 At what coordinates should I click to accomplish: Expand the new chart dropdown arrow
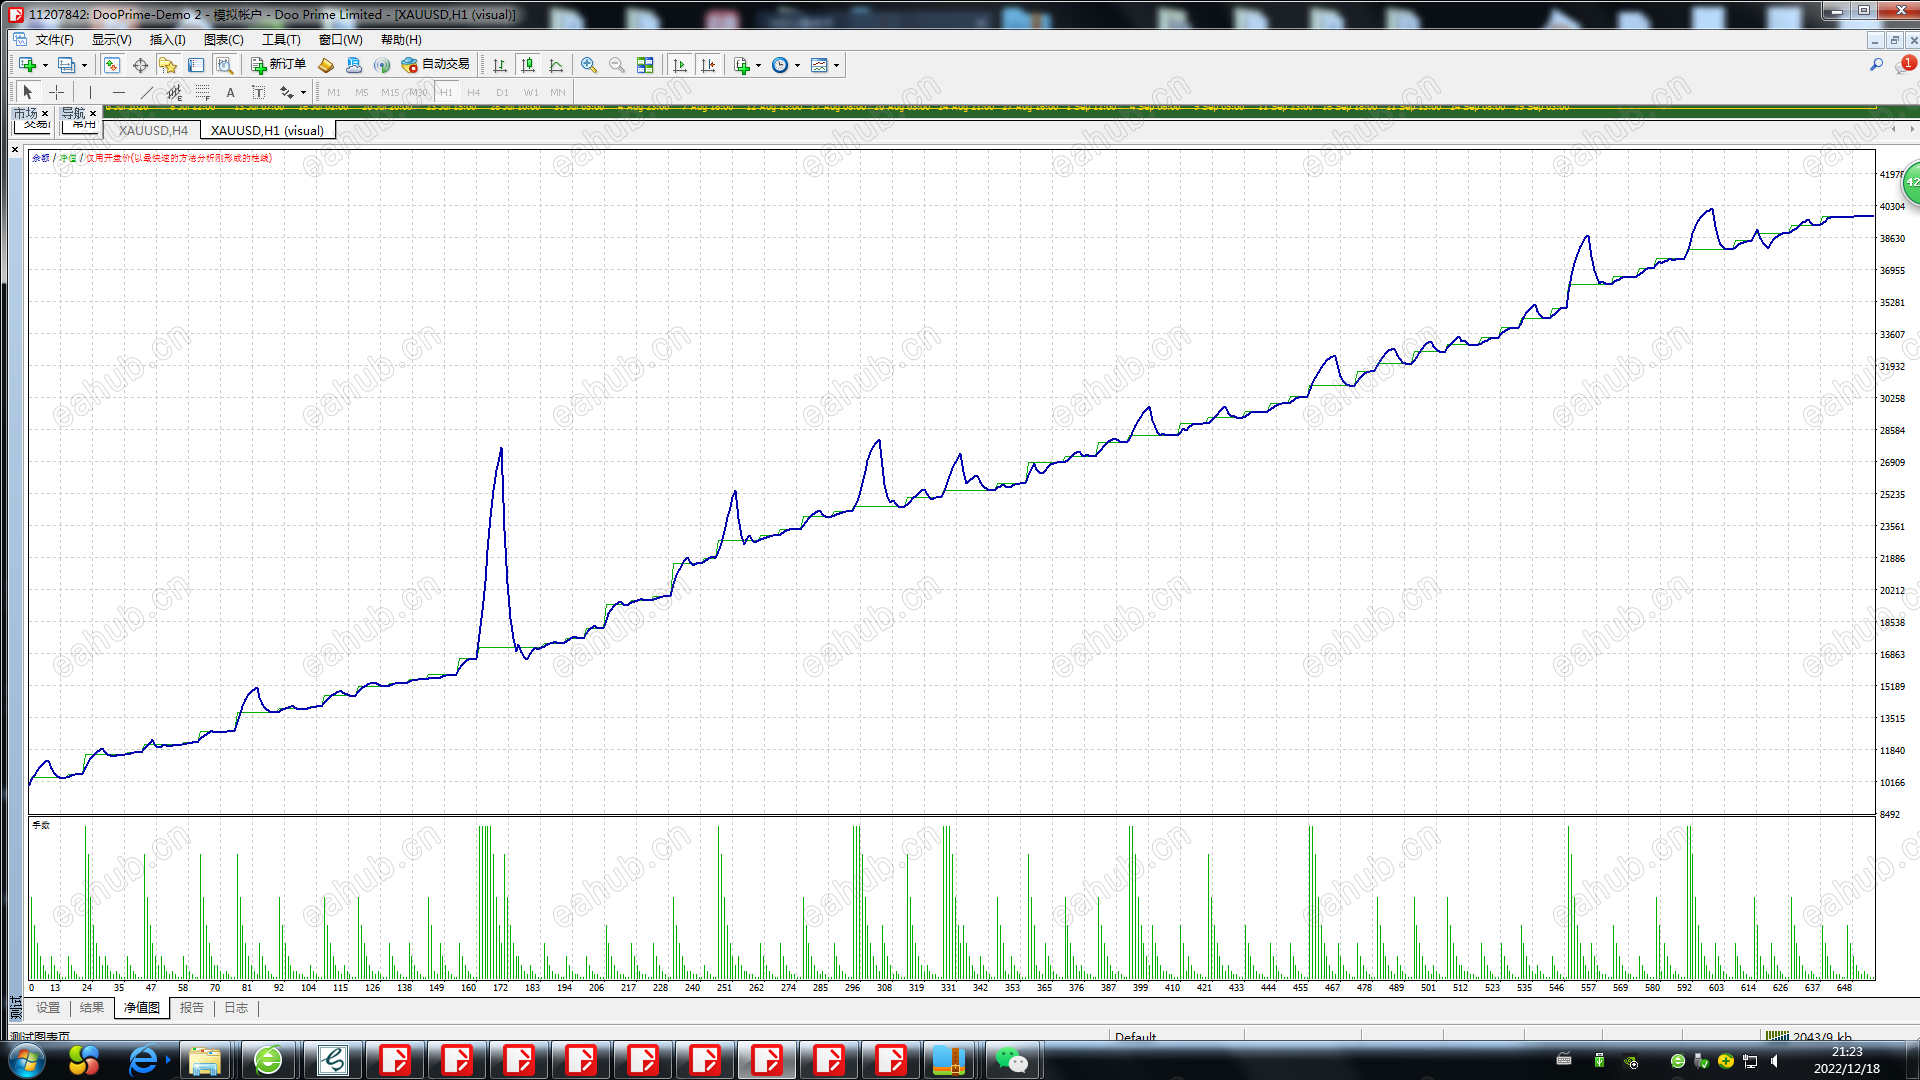(x=45, y=65)
